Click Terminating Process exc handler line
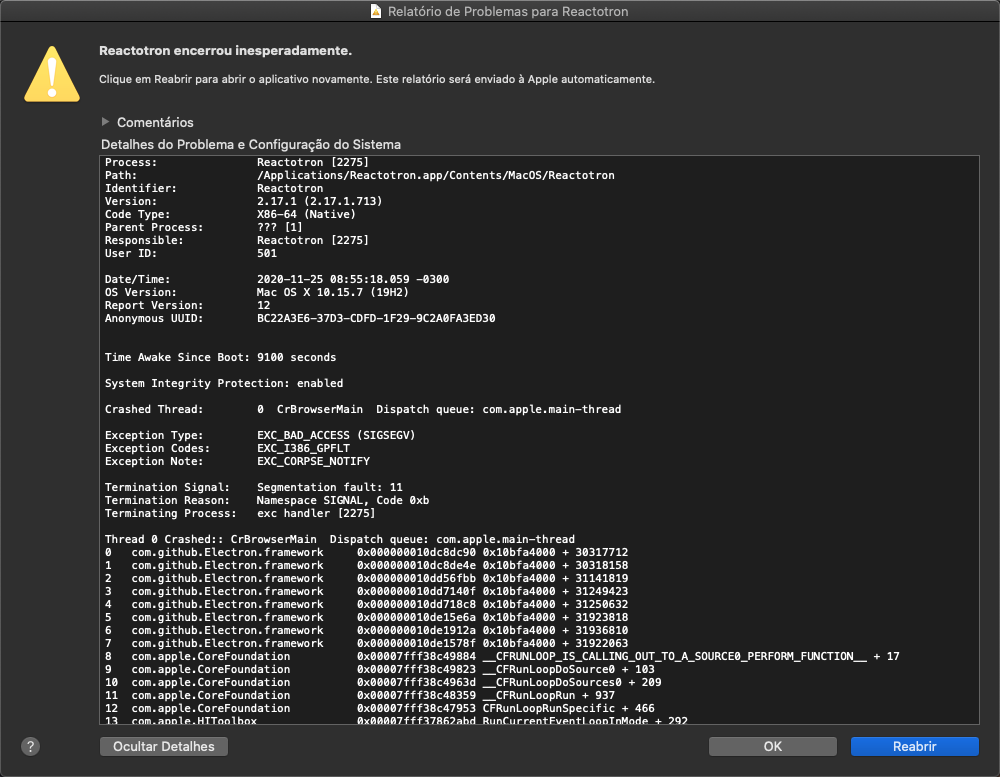Image resolution: width=1000 pixels, height=777 pixels. [240, 514]
